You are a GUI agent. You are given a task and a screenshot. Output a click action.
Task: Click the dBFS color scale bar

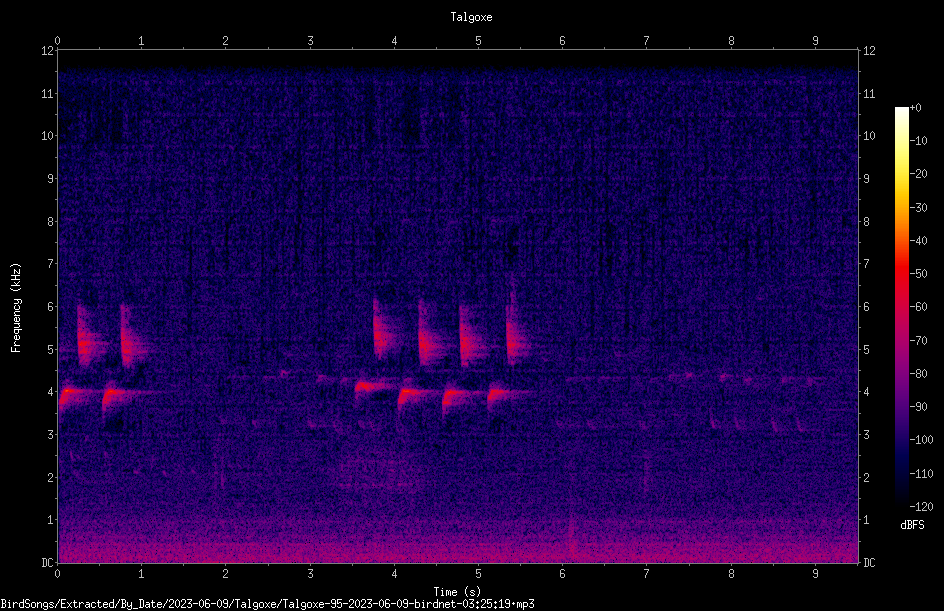pyautogui.click(x=901, y=307)
